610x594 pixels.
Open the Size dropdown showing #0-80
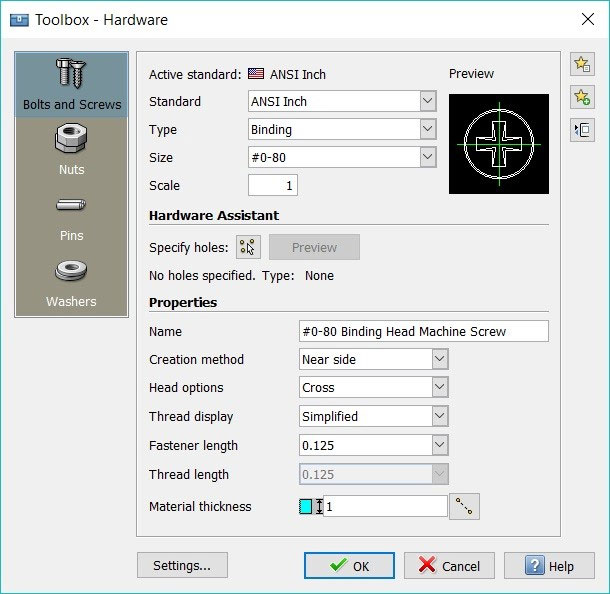click(x=428, y=157)
